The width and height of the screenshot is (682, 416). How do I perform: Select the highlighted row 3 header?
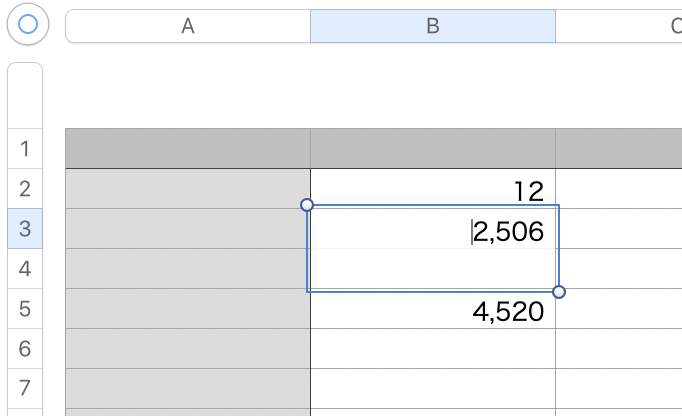tap(25, 229)
